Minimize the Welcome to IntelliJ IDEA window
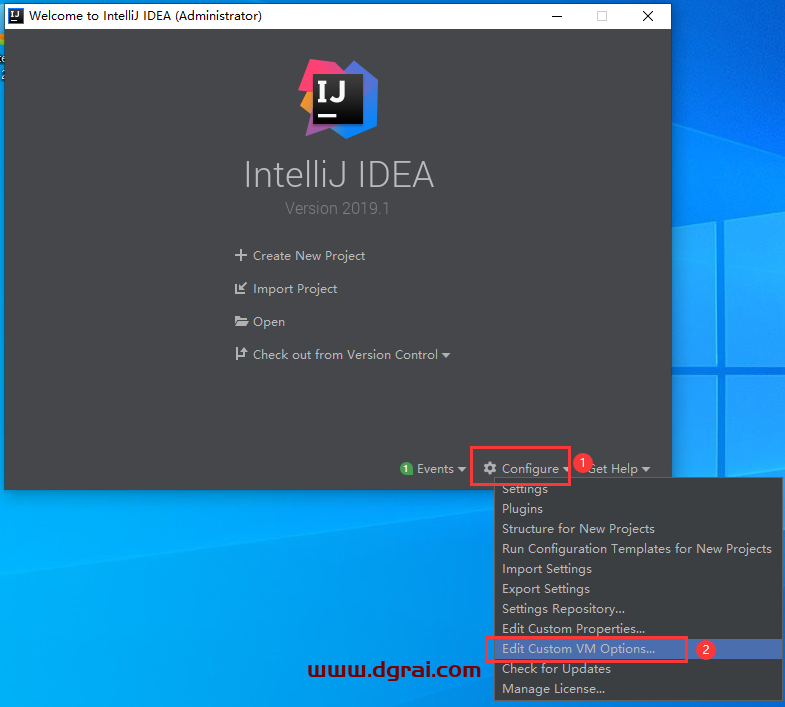The height and width of the screenshot is (707, 785). (x=557, y=16)
